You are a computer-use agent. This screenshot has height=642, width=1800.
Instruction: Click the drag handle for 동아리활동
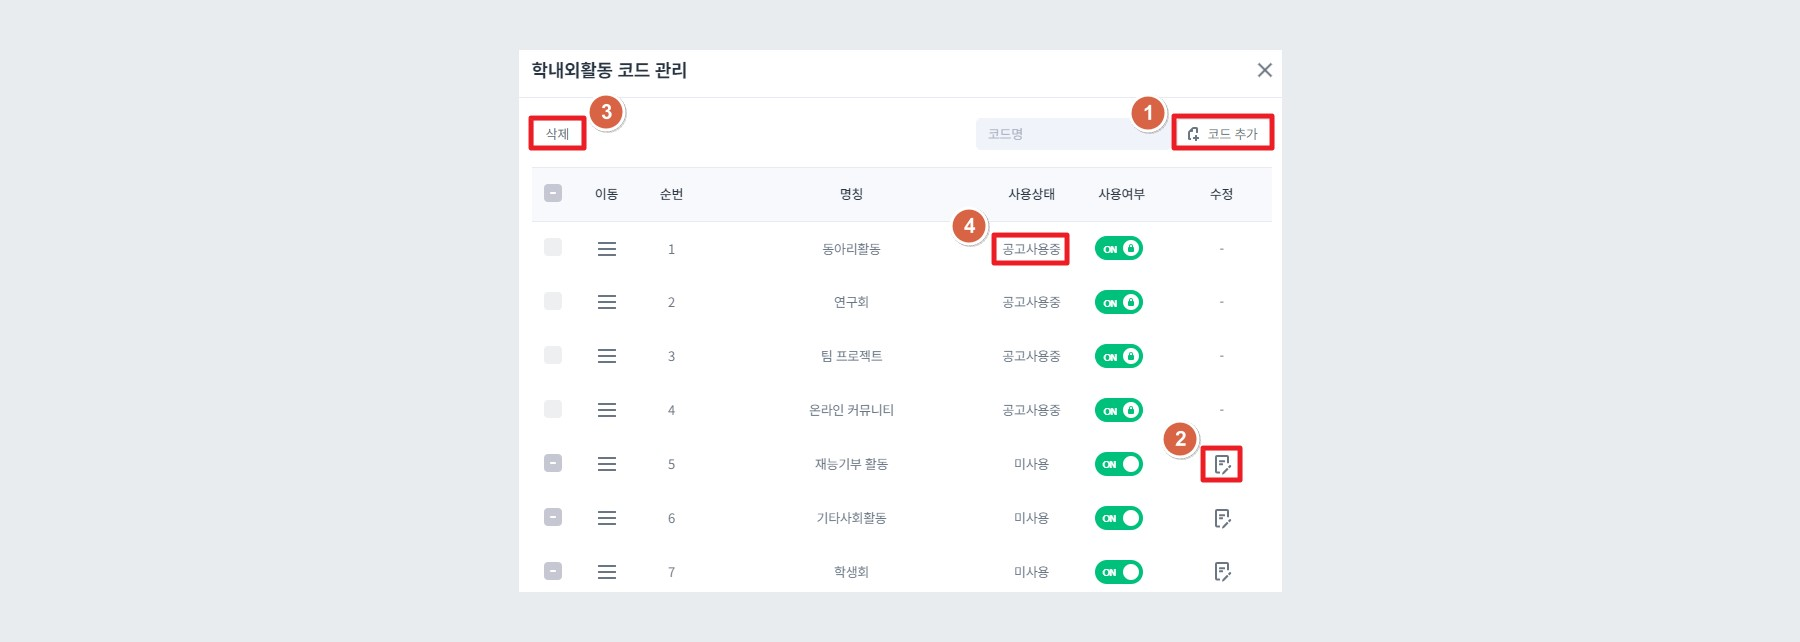607,248
